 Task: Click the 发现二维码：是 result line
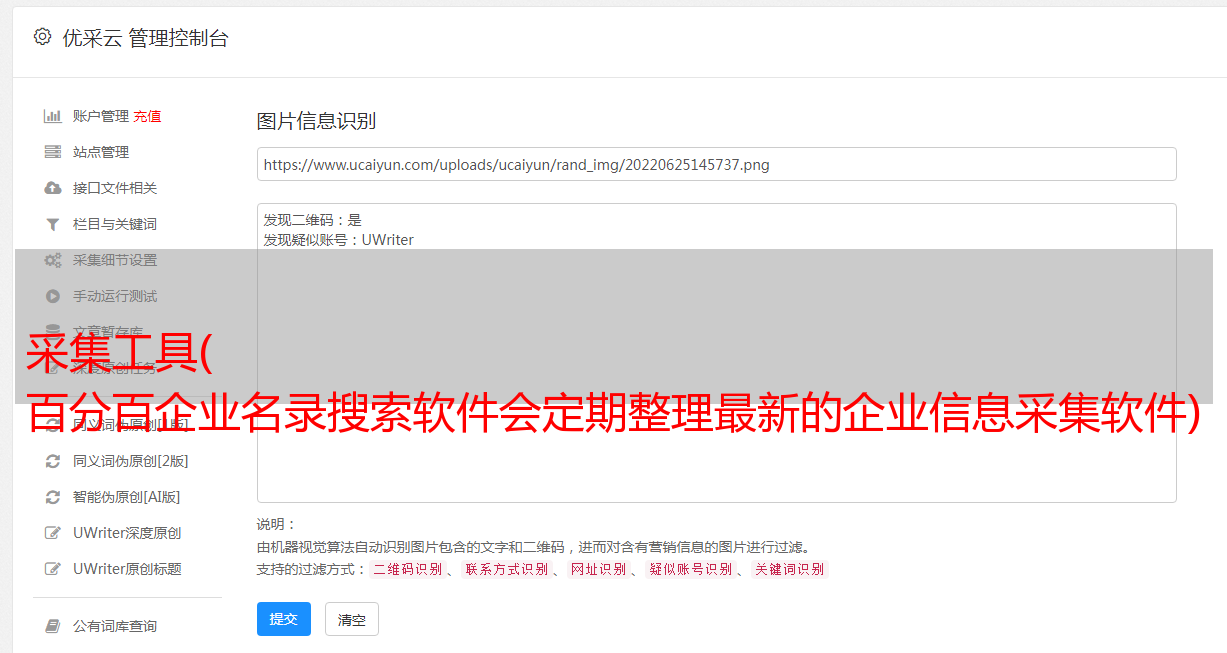point(313,220)
